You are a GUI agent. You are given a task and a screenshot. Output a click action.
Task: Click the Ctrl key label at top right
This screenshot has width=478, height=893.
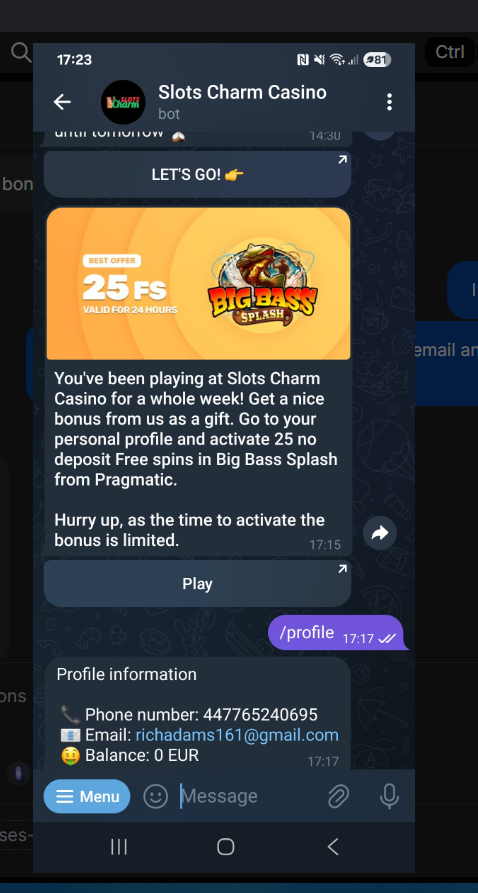click(450, 52)
